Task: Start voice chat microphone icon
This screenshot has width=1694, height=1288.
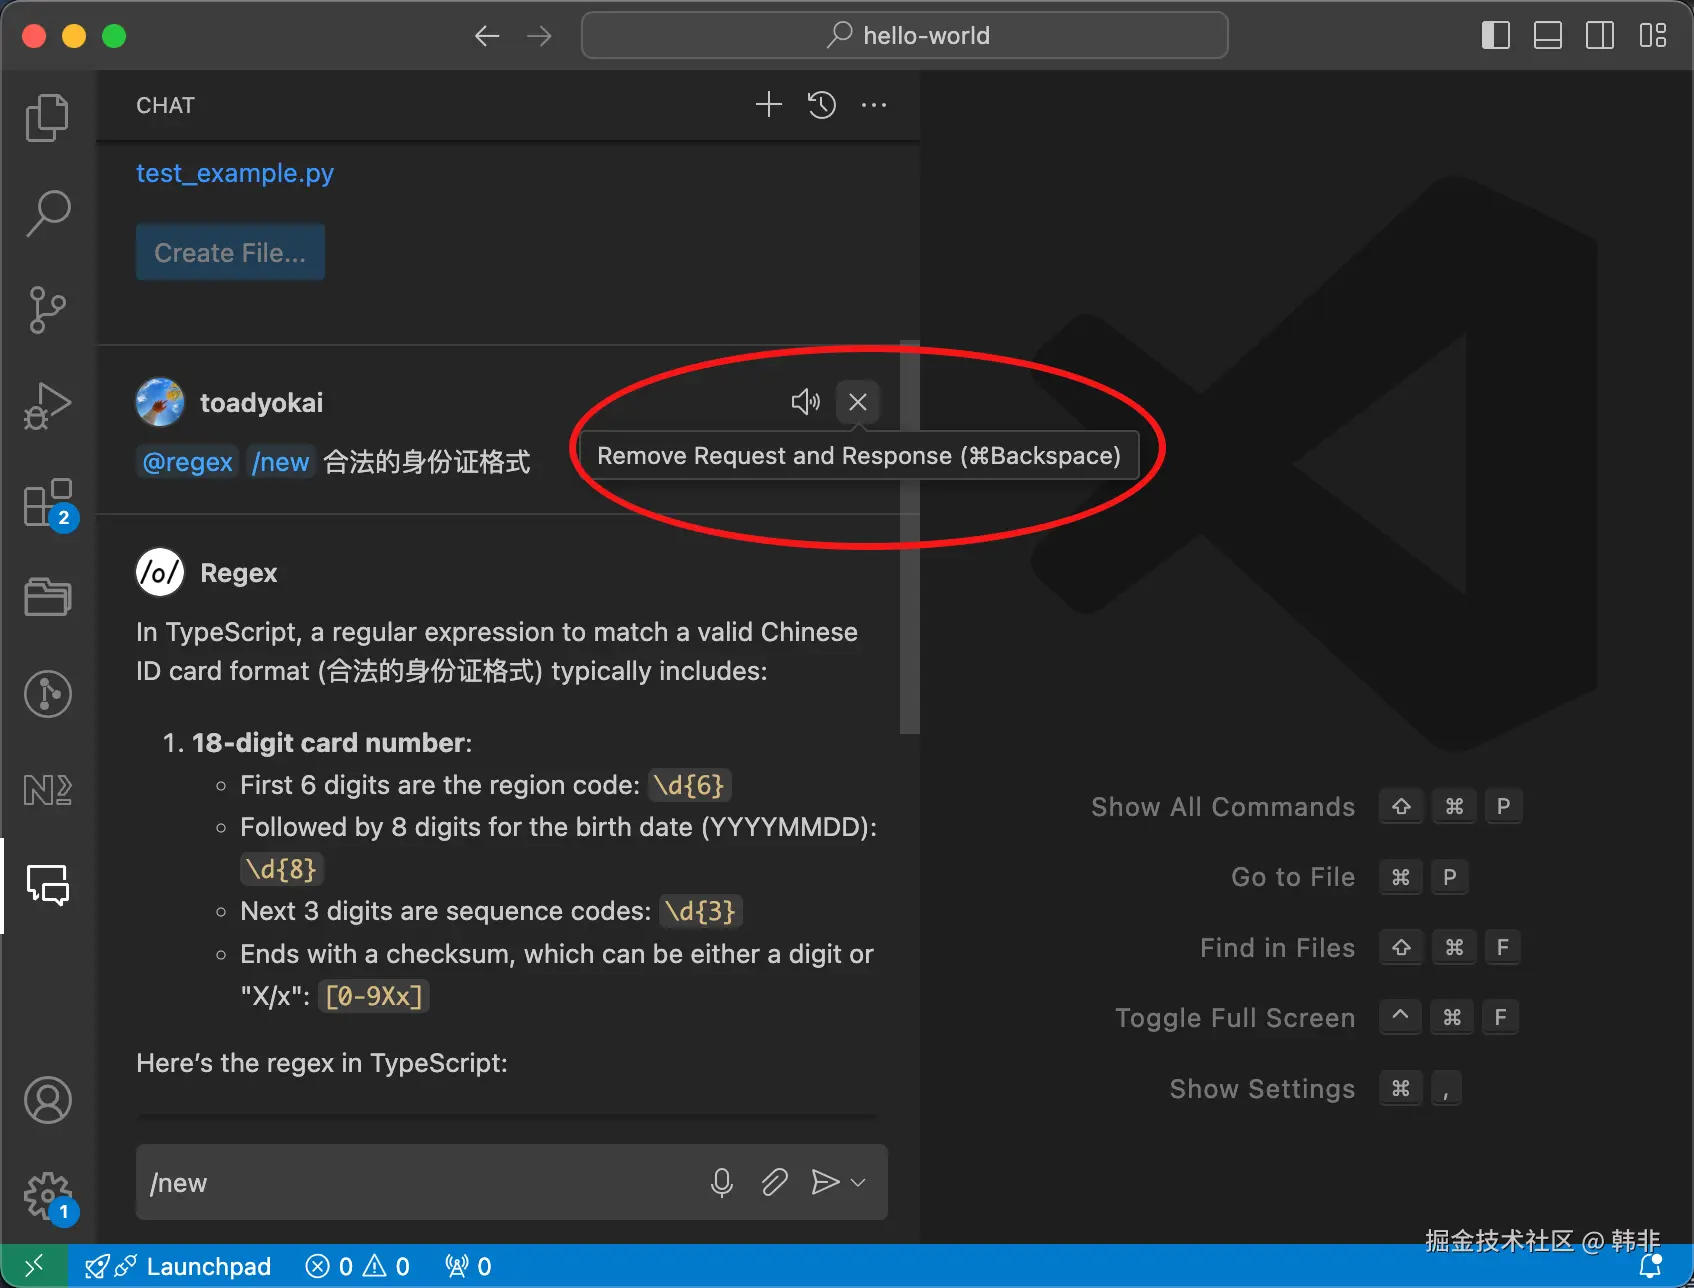Action: [722, 1183]
